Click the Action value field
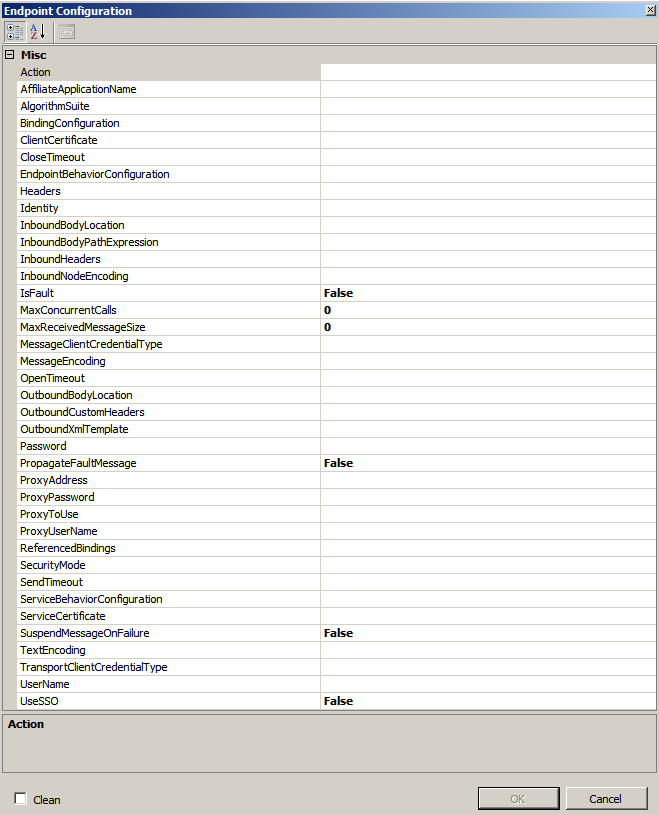The width and height of the screenshot is (659, 815). (x=488, y=72)
